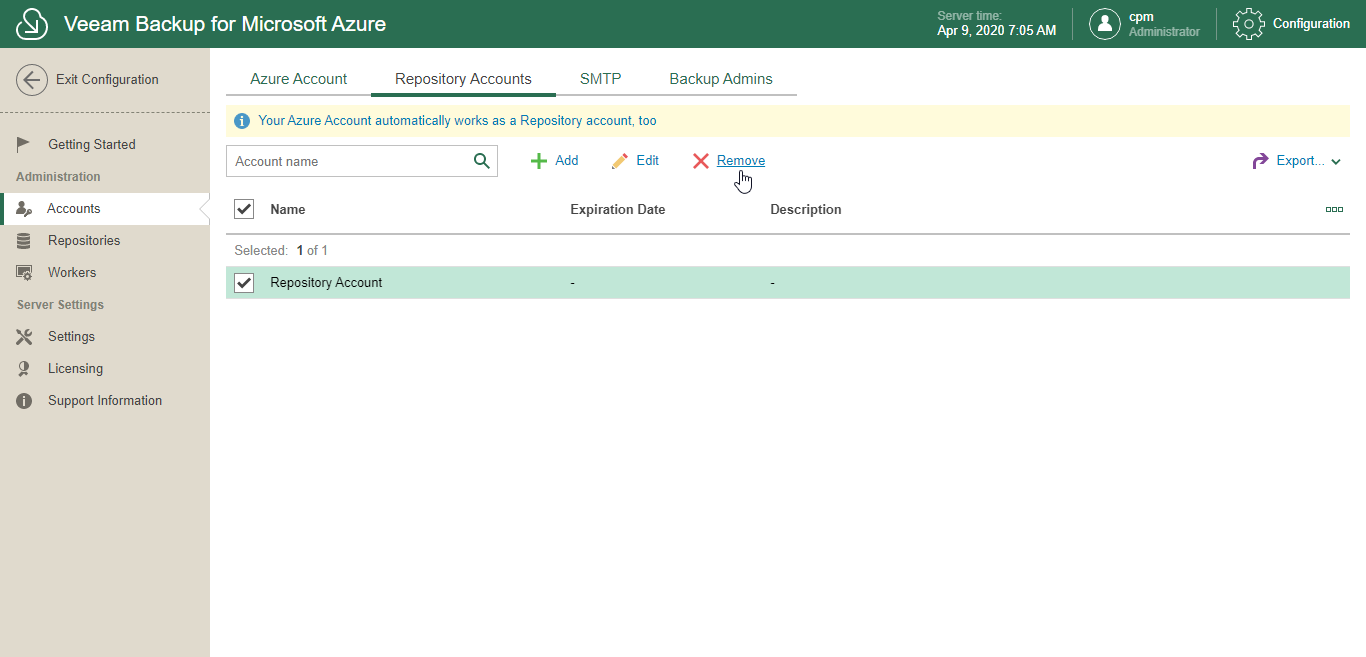Click the Configuration gear icon
The image size is (1366, 657).
click(x=1249, y=24)
